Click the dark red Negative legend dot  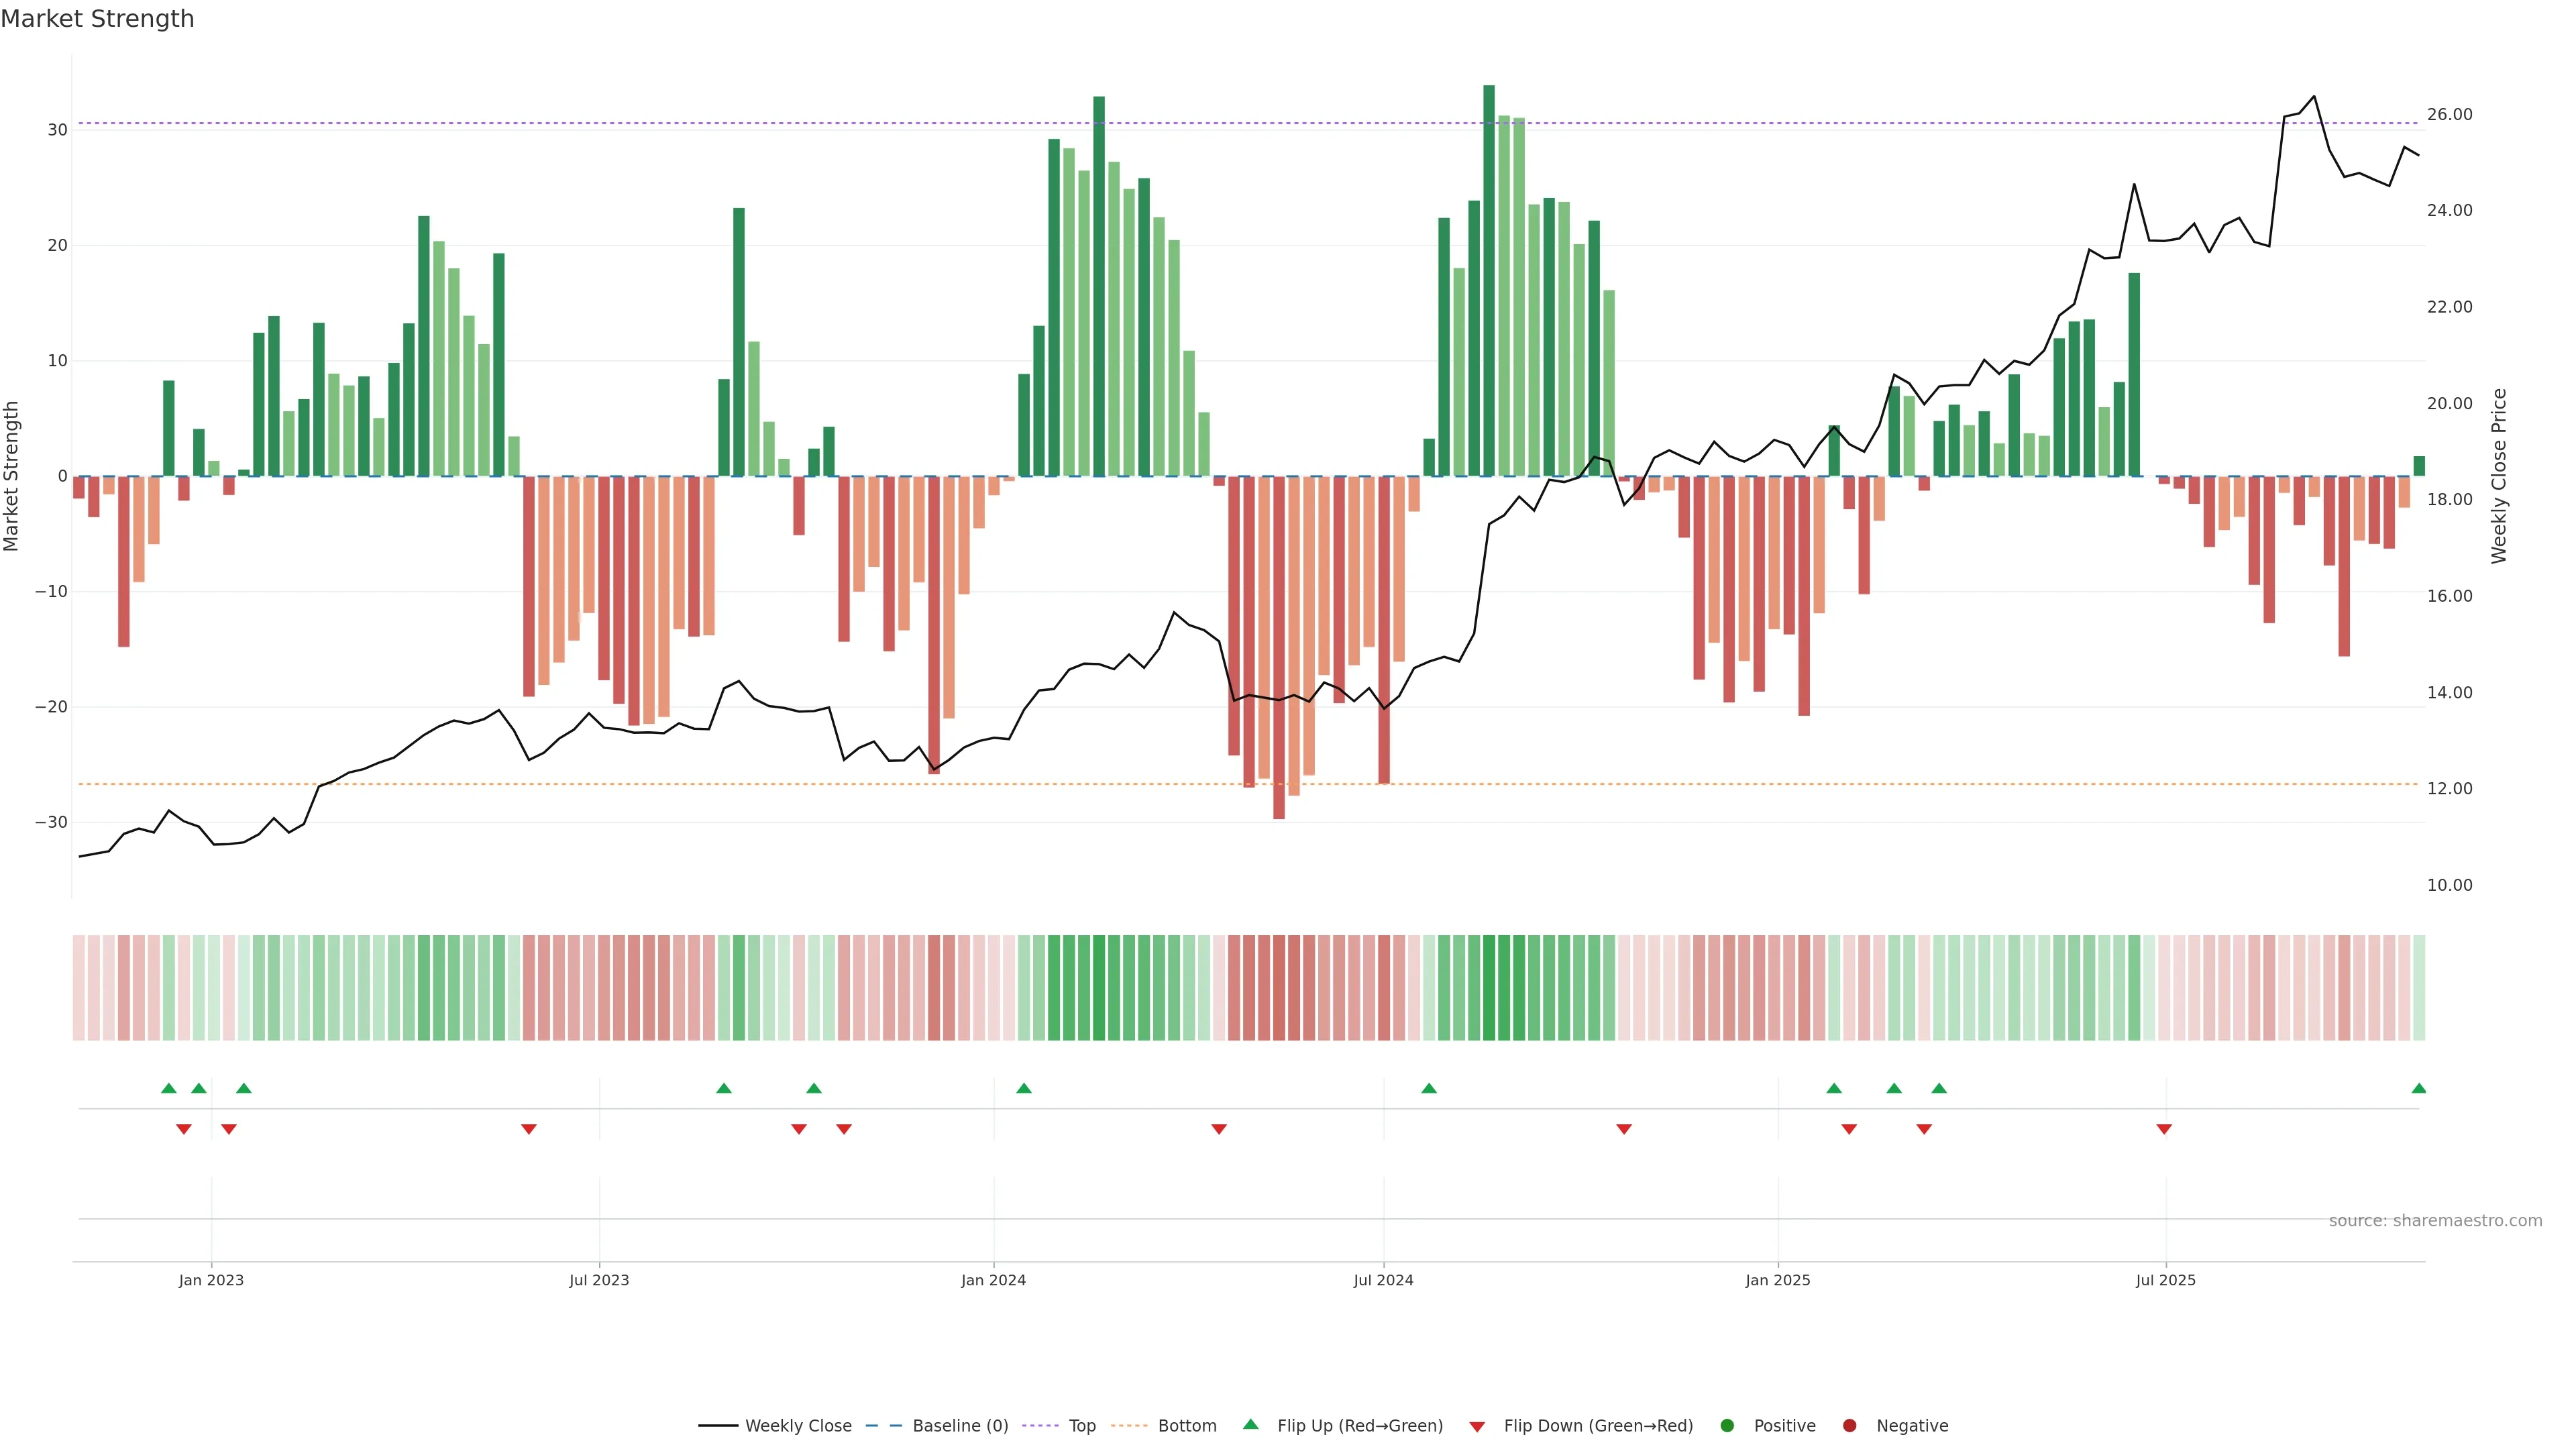[1849, 1426]
